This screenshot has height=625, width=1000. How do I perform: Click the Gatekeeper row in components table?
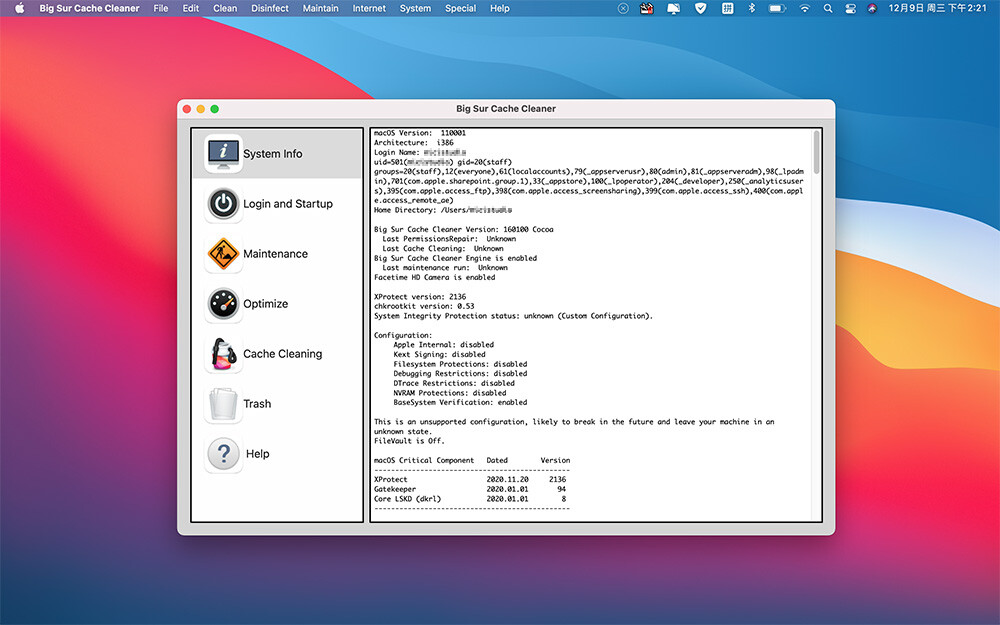coord(469,489)
